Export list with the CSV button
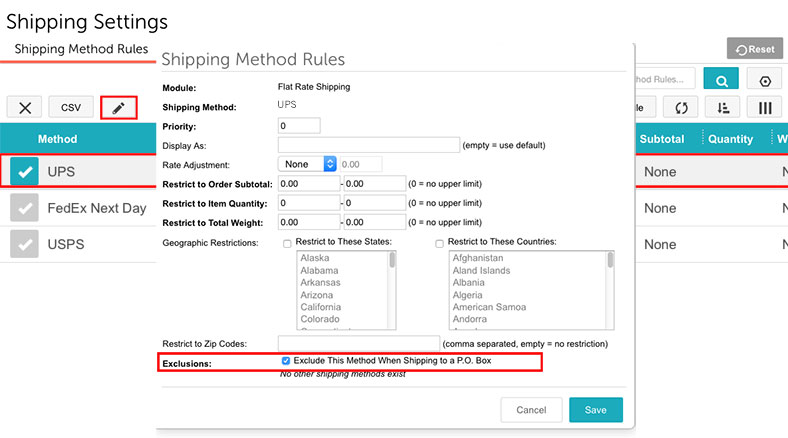This screenshot has width=788, height=438. (71, 107)
